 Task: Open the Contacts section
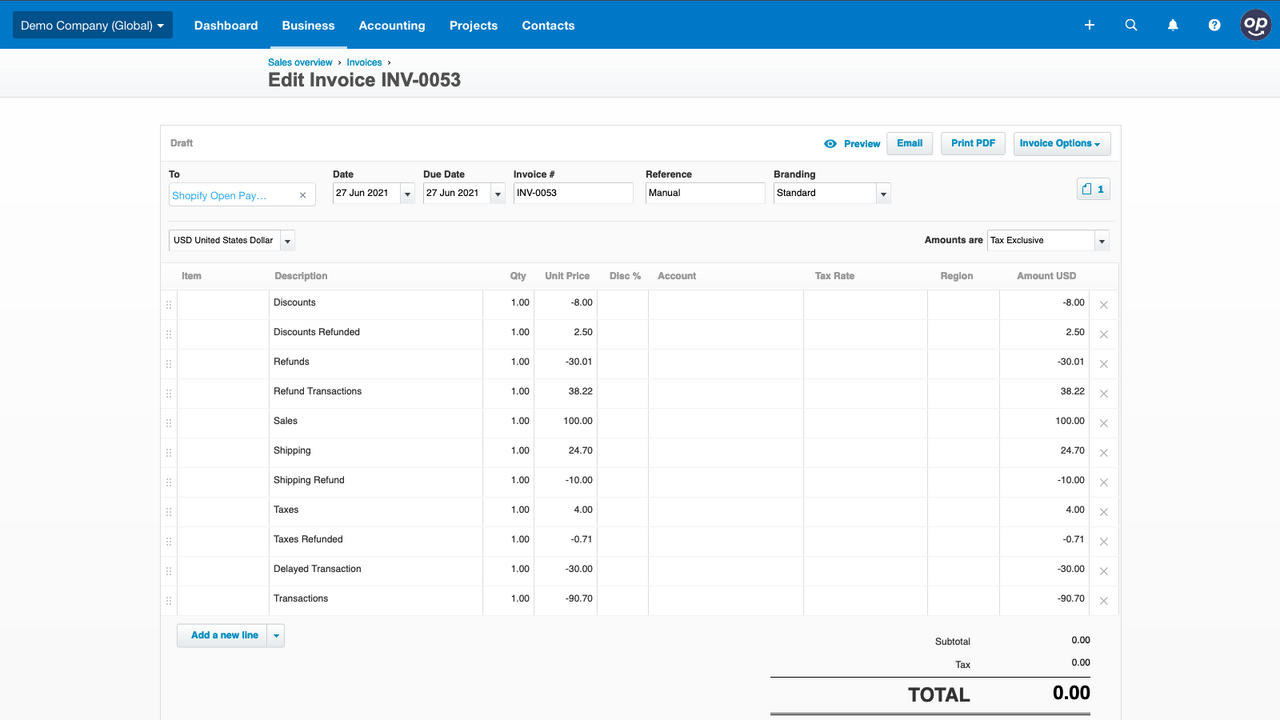tap(548, 25)
